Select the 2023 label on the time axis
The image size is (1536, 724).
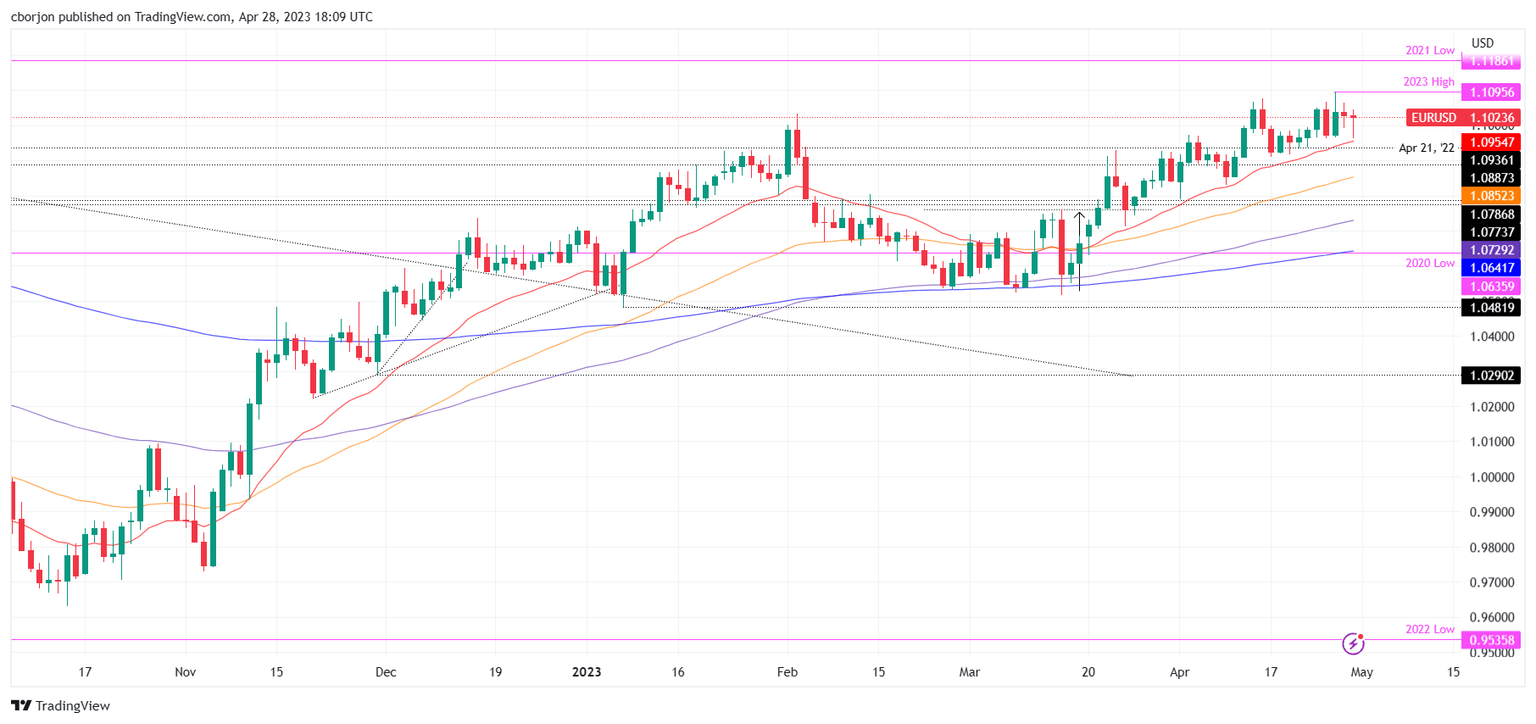(x=585, y=672)
